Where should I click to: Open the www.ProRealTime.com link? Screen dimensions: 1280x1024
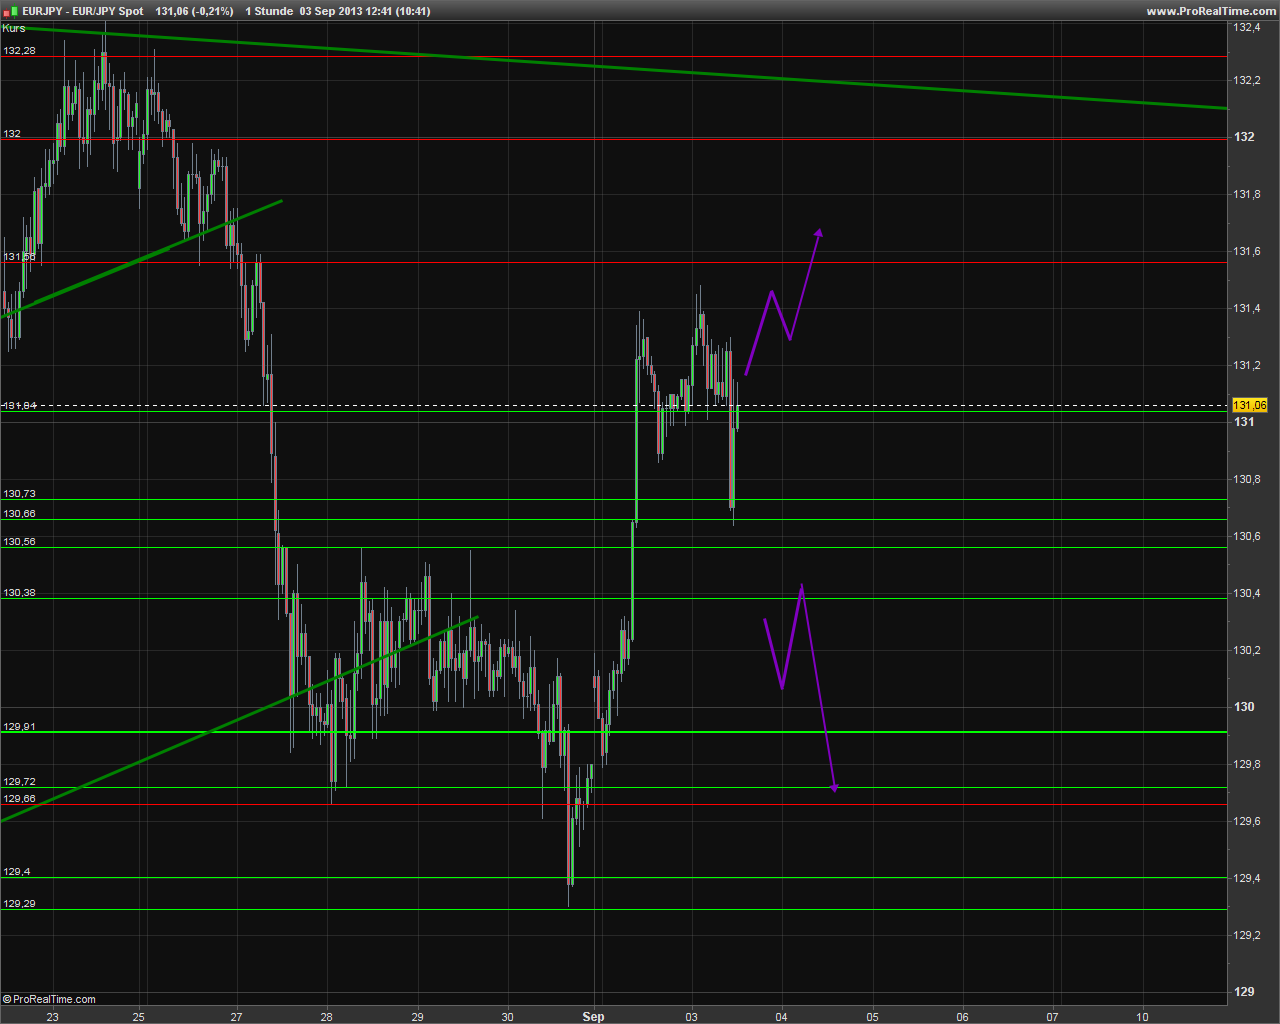tap(1211, 11)
